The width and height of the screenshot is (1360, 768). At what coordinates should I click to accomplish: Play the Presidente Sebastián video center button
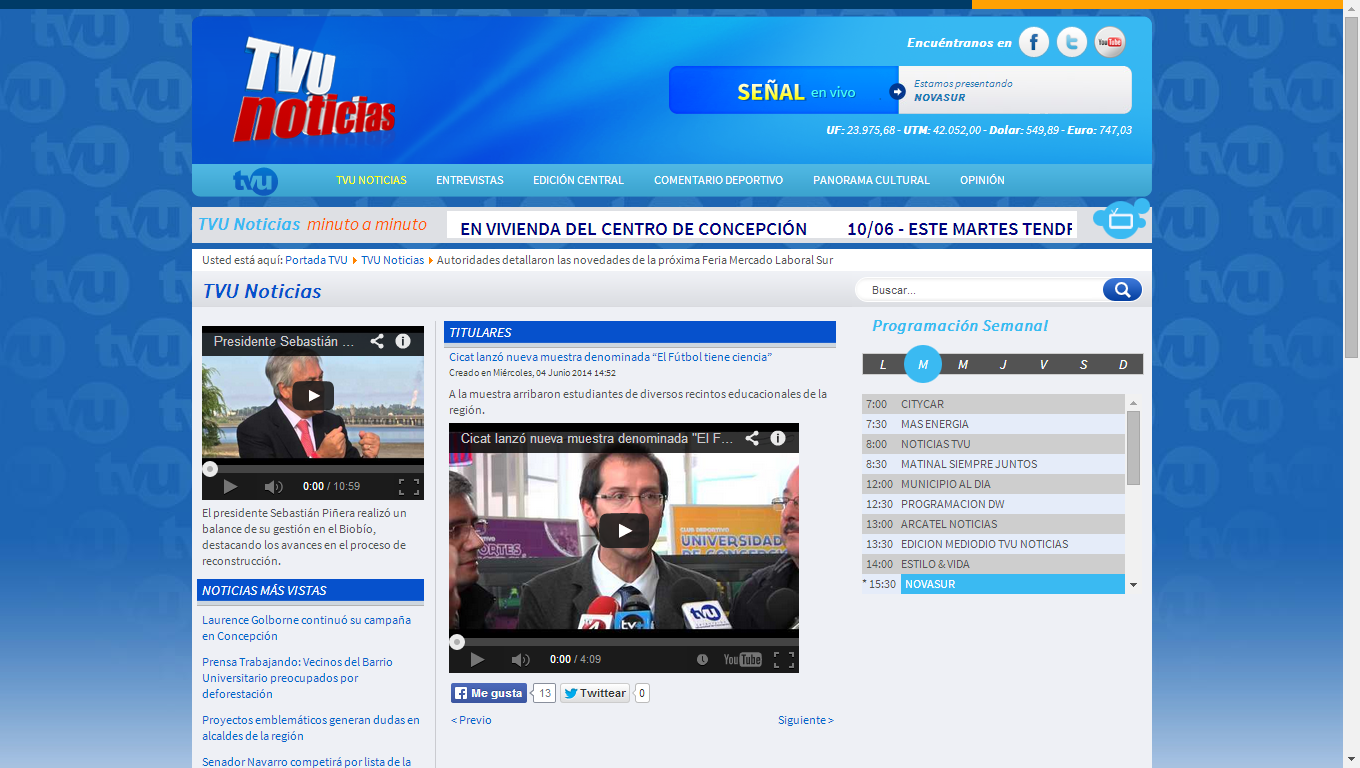313,396
